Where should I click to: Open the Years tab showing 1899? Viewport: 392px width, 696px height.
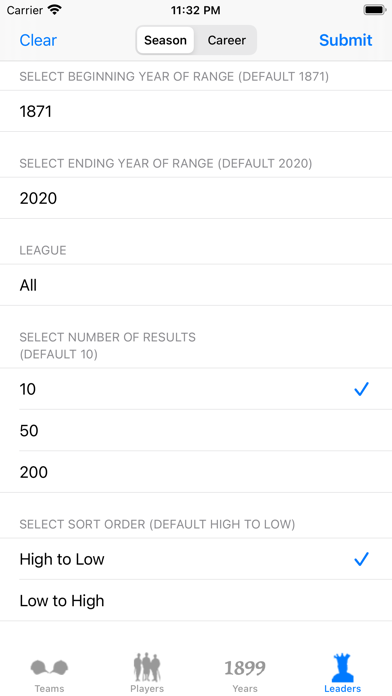click(x=245, y=673)
